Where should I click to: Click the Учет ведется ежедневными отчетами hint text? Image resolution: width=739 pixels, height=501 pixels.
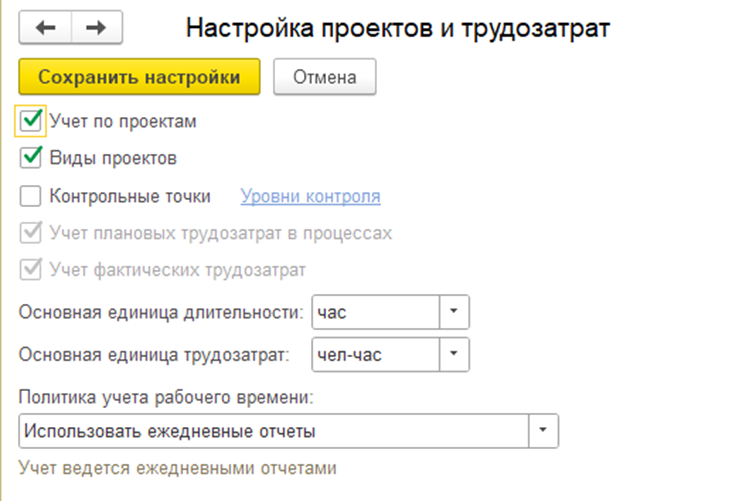(178, 467)
